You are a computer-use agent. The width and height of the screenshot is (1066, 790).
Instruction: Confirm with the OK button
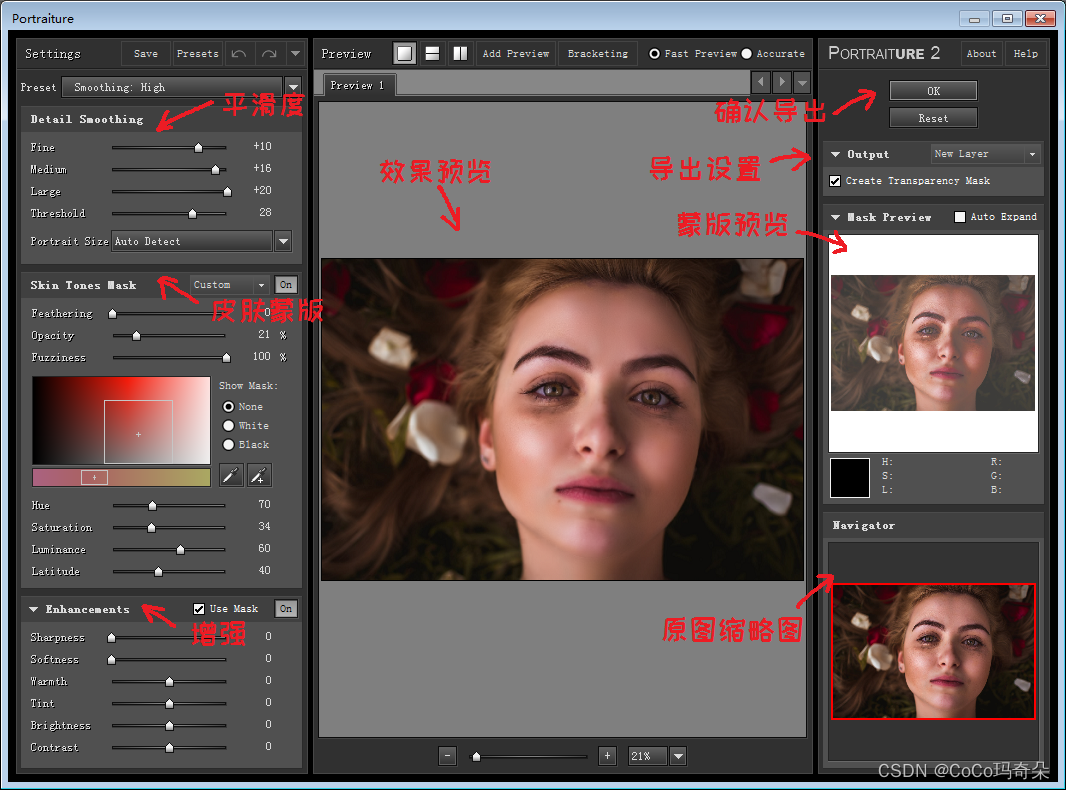tap(933, 91)
